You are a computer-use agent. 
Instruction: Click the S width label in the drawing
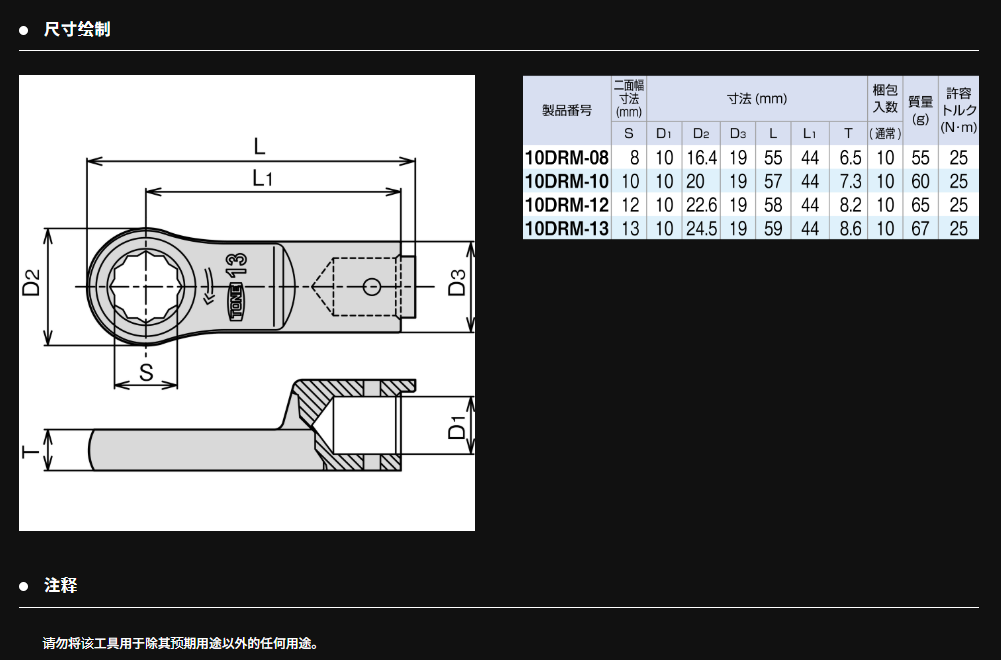coord(146,374)
